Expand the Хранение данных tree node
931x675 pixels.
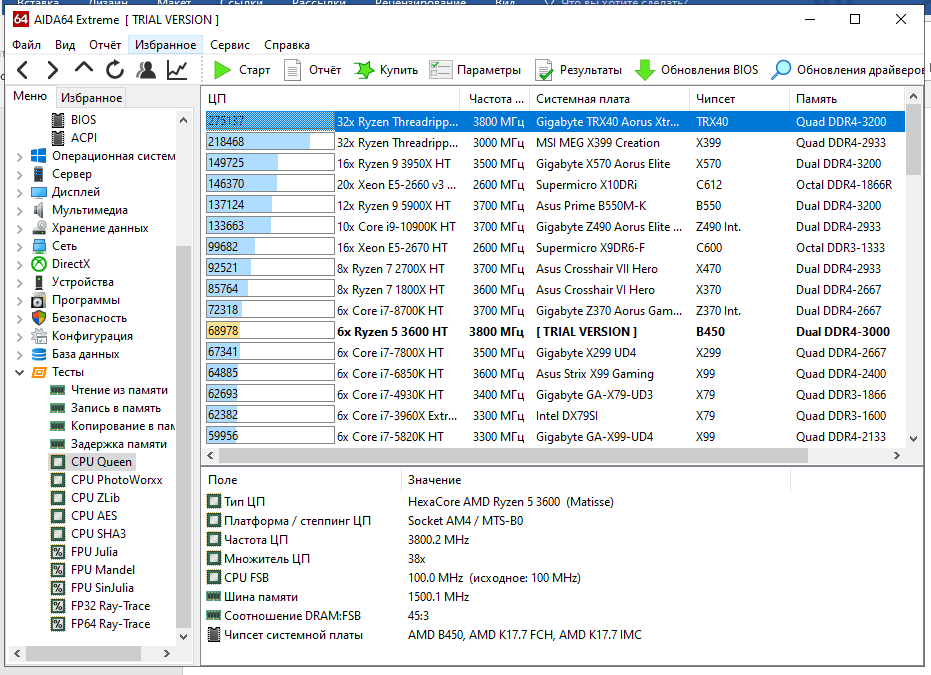point(20,229)
